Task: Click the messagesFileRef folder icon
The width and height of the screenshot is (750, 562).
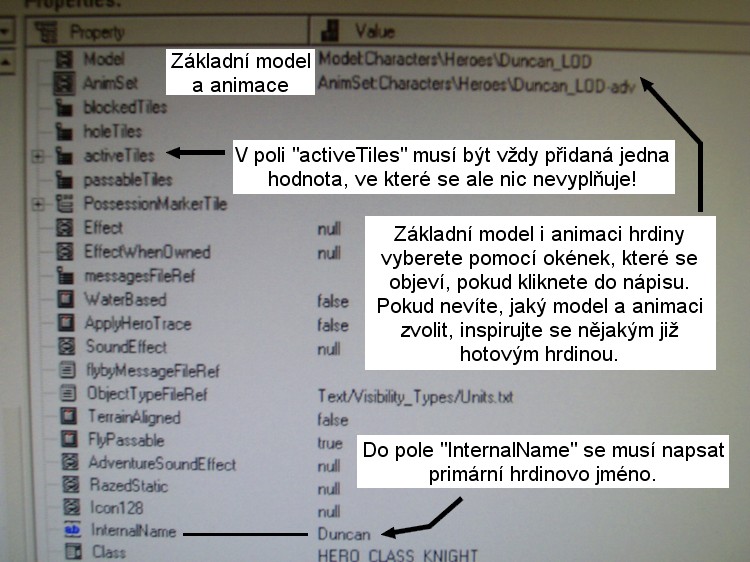Action: coord(65,275)
